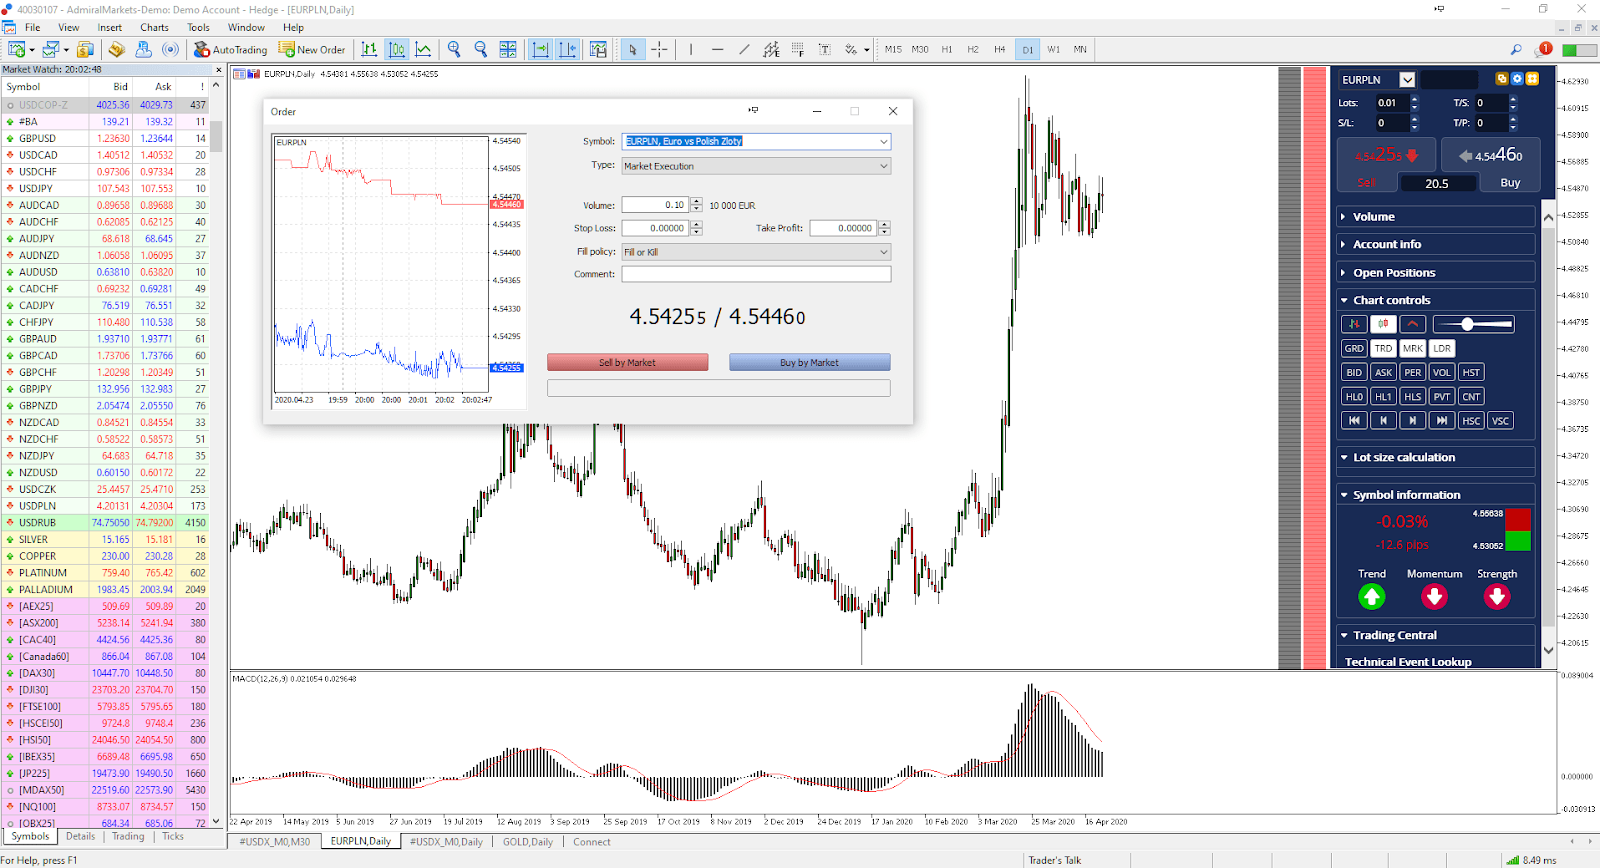The image size is (1600, 868).
Task: Open the EURPLN symbol dropdown in trade panel
Action: point(1407,80)
